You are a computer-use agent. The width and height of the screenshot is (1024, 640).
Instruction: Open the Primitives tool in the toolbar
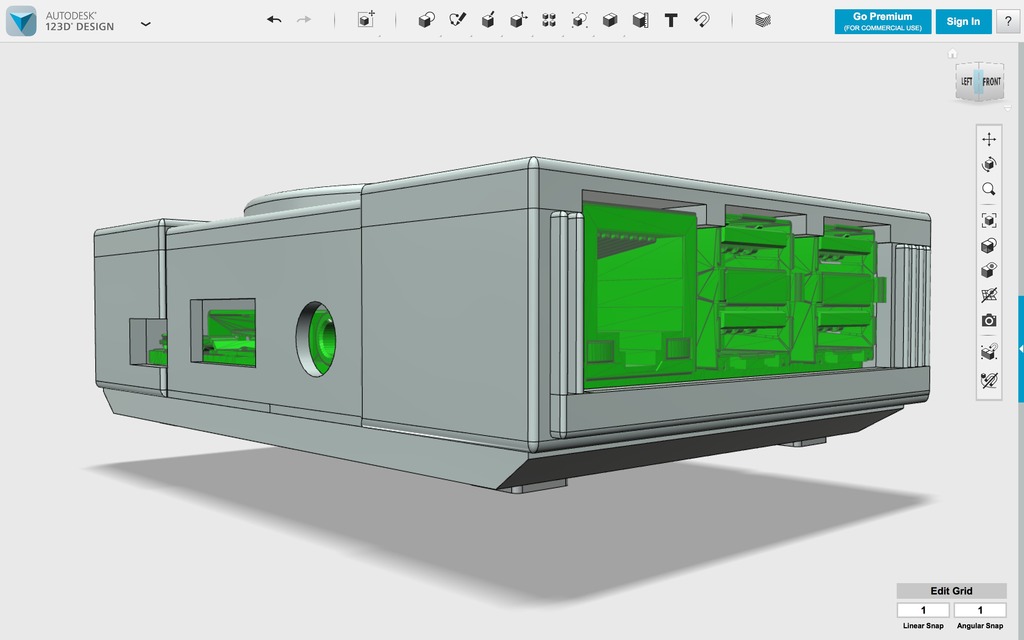426,20
